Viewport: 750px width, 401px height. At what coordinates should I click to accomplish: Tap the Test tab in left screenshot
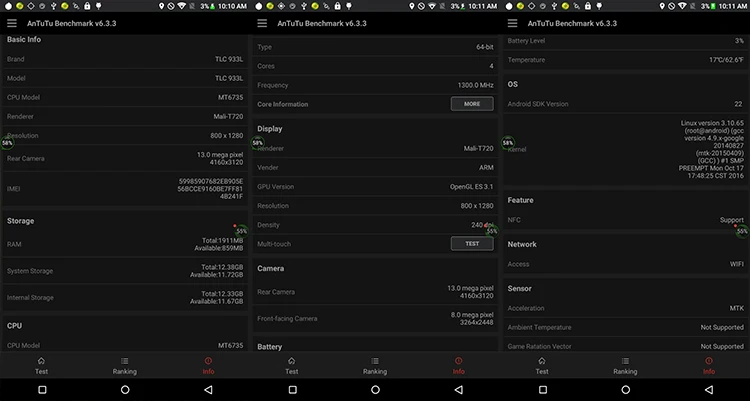click(x=41, y=366)
